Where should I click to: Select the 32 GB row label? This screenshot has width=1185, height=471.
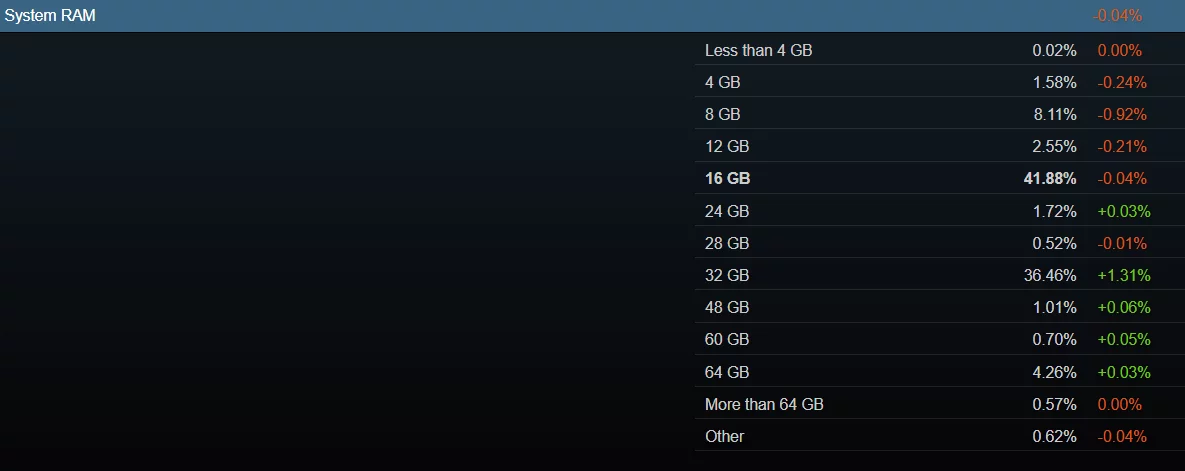[x=727, y=275]
